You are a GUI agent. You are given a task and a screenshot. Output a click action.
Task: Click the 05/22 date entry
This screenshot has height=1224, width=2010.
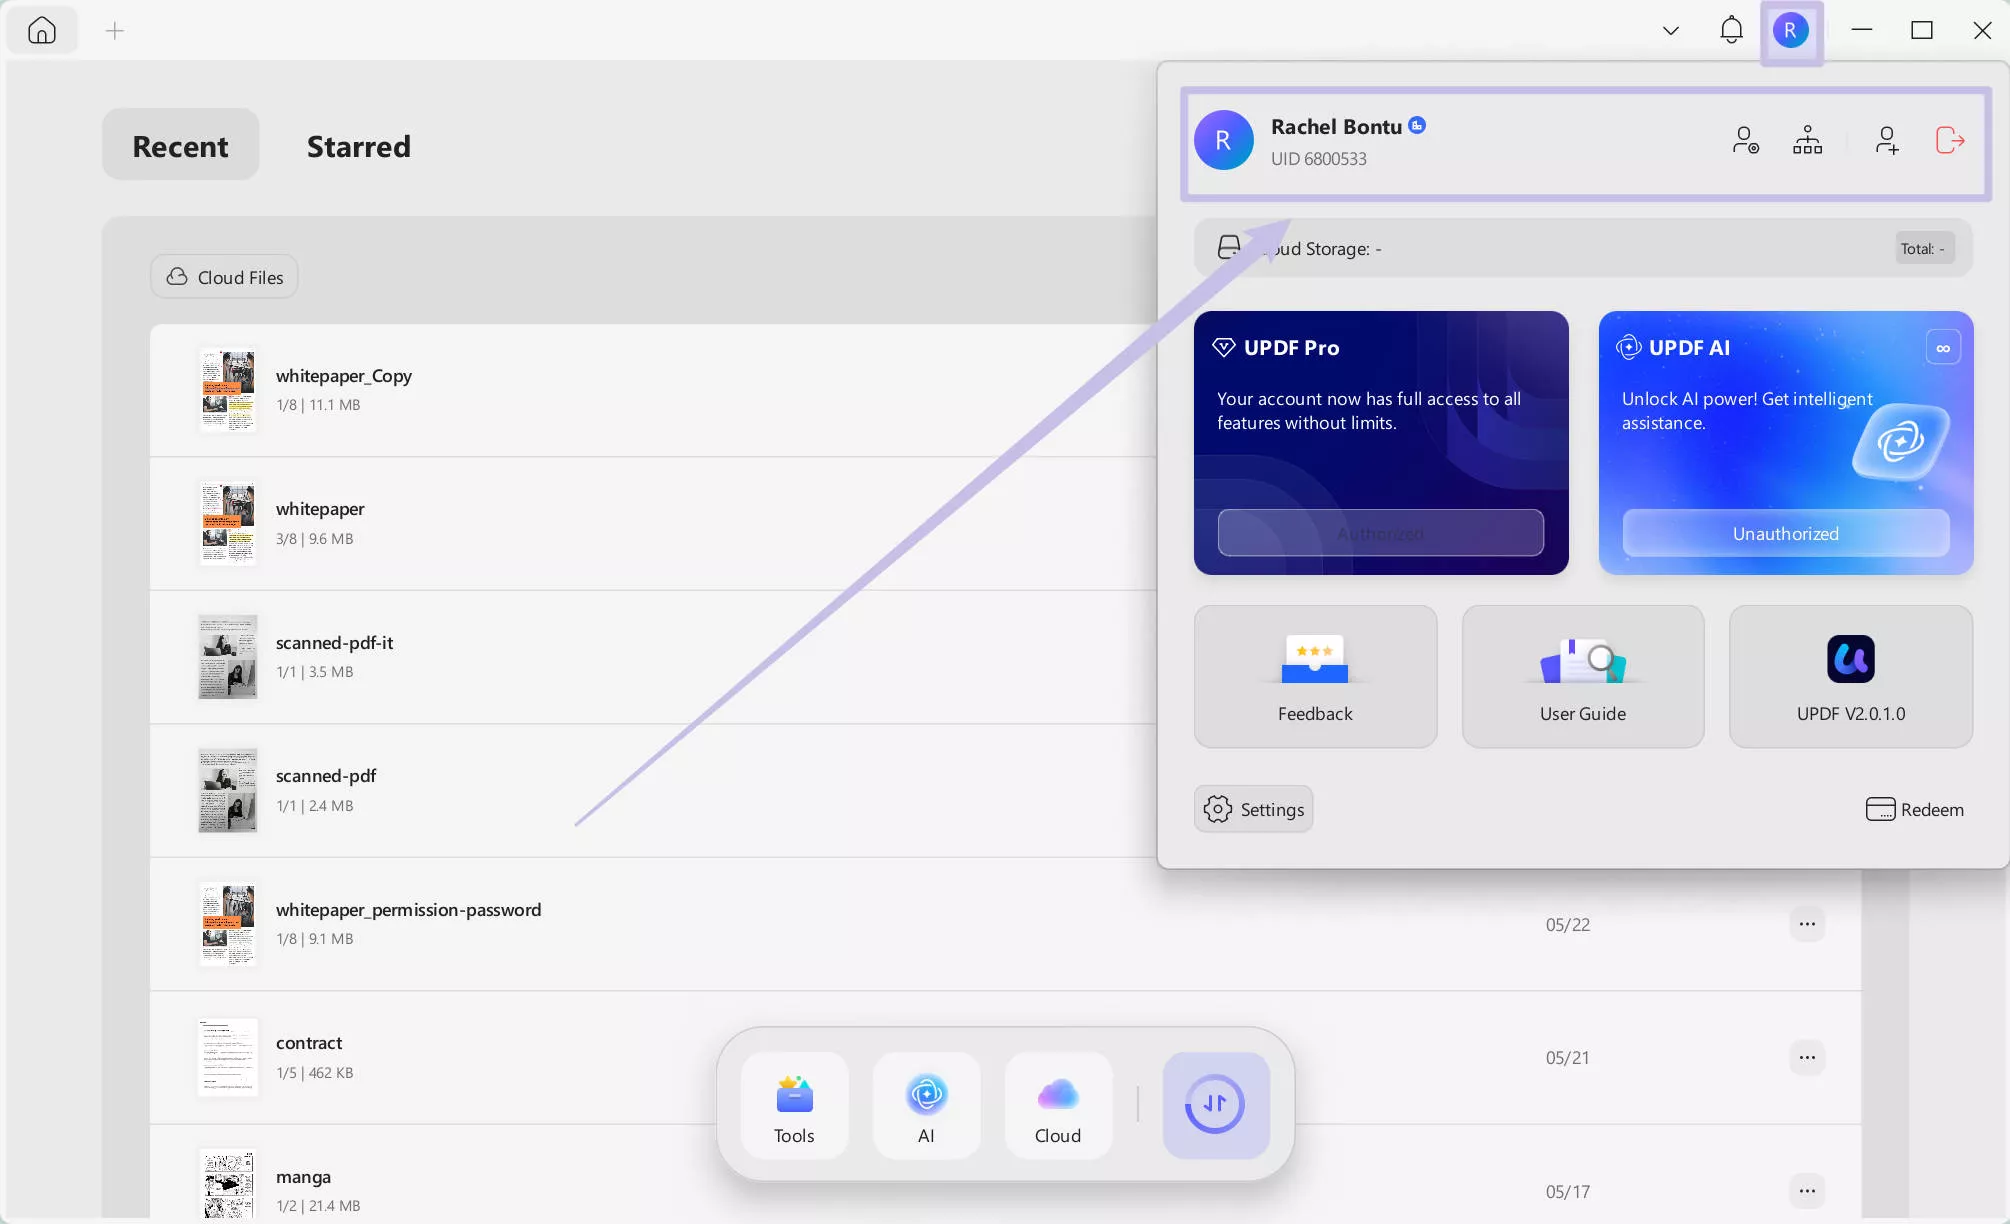coord(1567,925)
